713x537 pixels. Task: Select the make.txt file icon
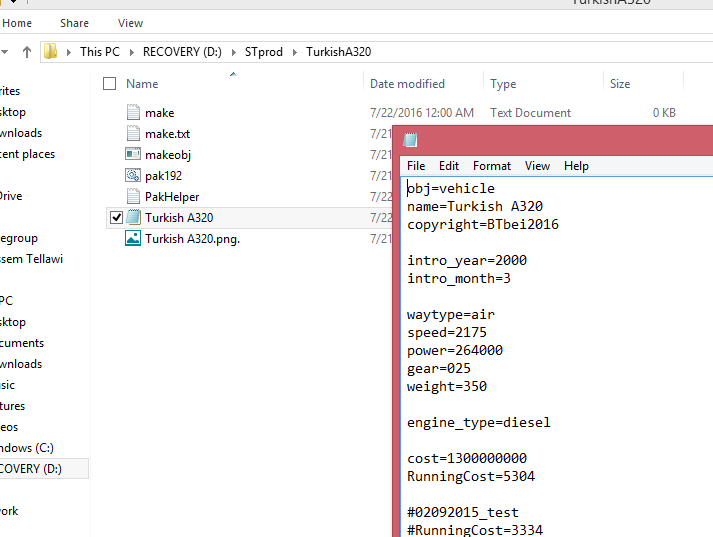(134, 134)
